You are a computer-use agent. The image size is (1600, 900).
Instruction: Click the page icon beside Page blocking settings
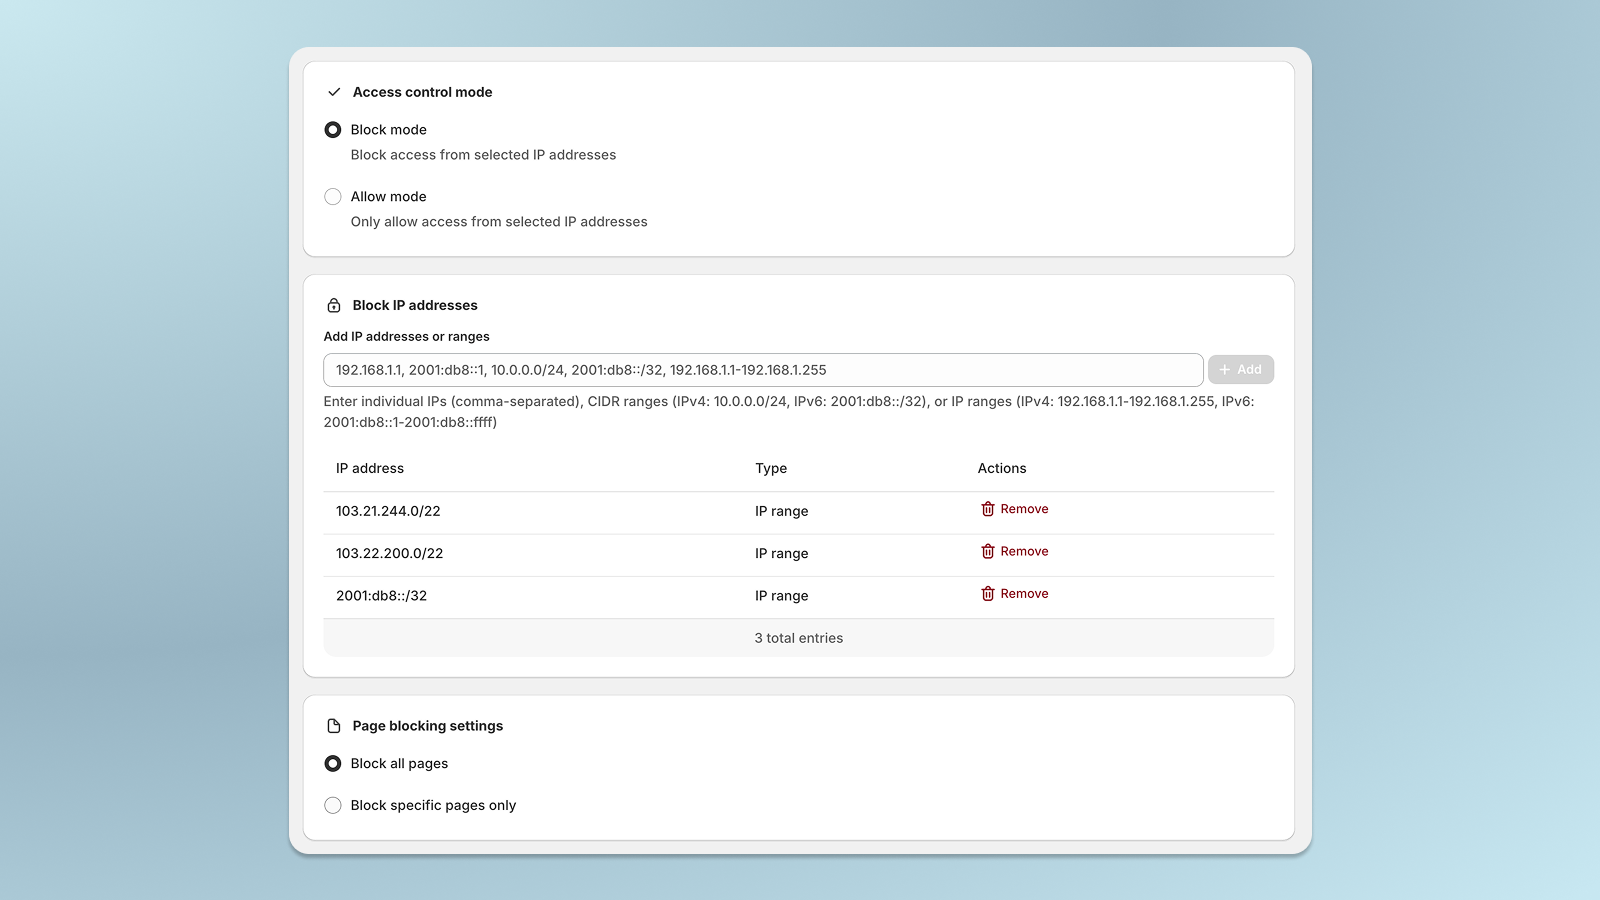tap(334, 726)
